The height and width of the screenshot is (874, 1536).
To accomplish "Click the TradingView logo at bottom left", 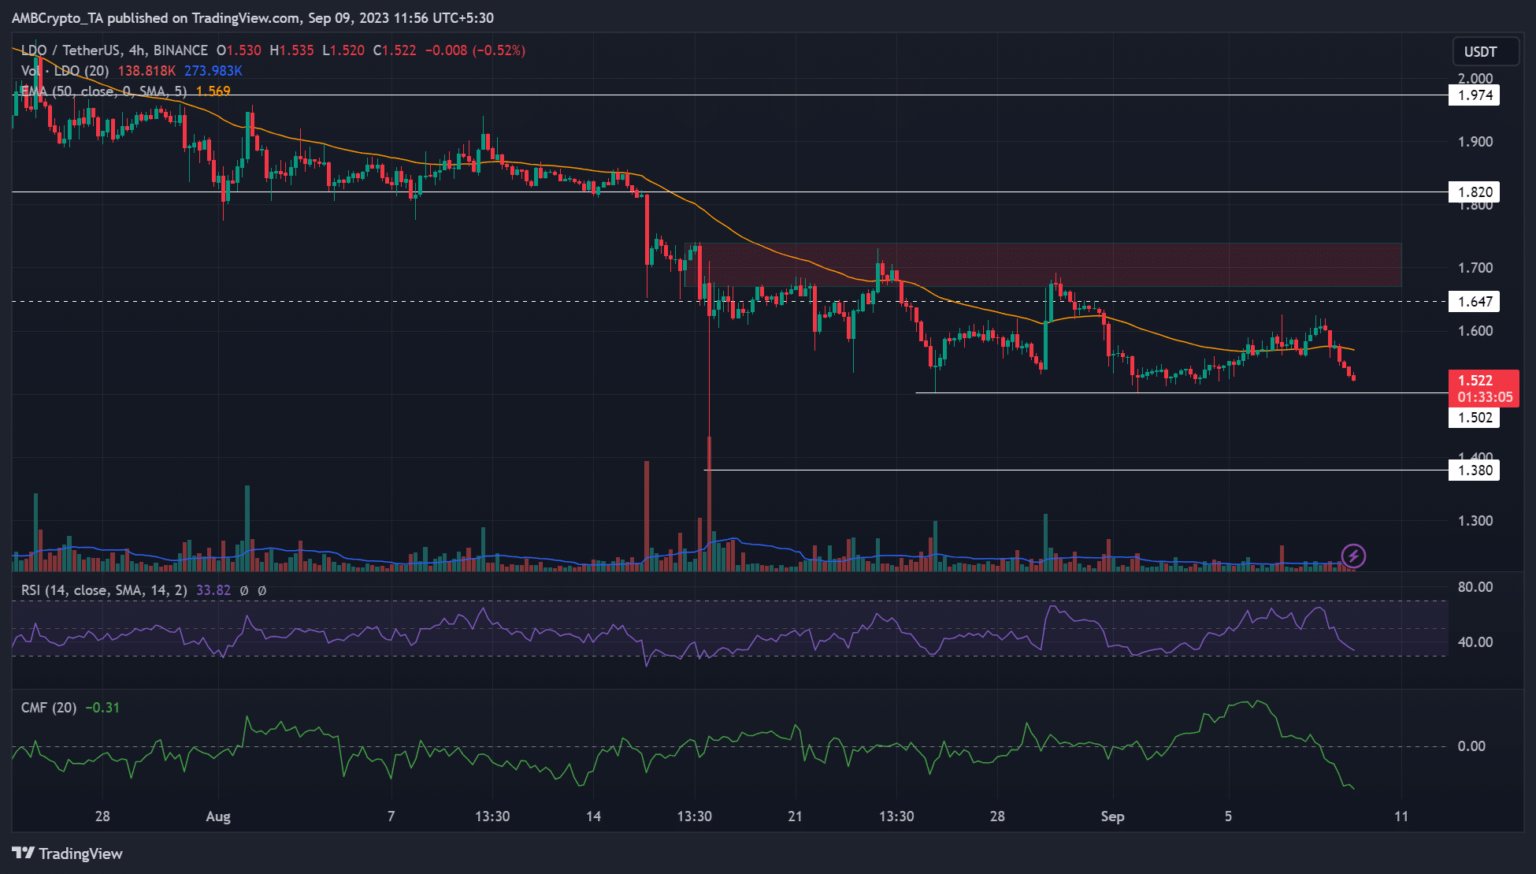I will click(x=67, y=853).
